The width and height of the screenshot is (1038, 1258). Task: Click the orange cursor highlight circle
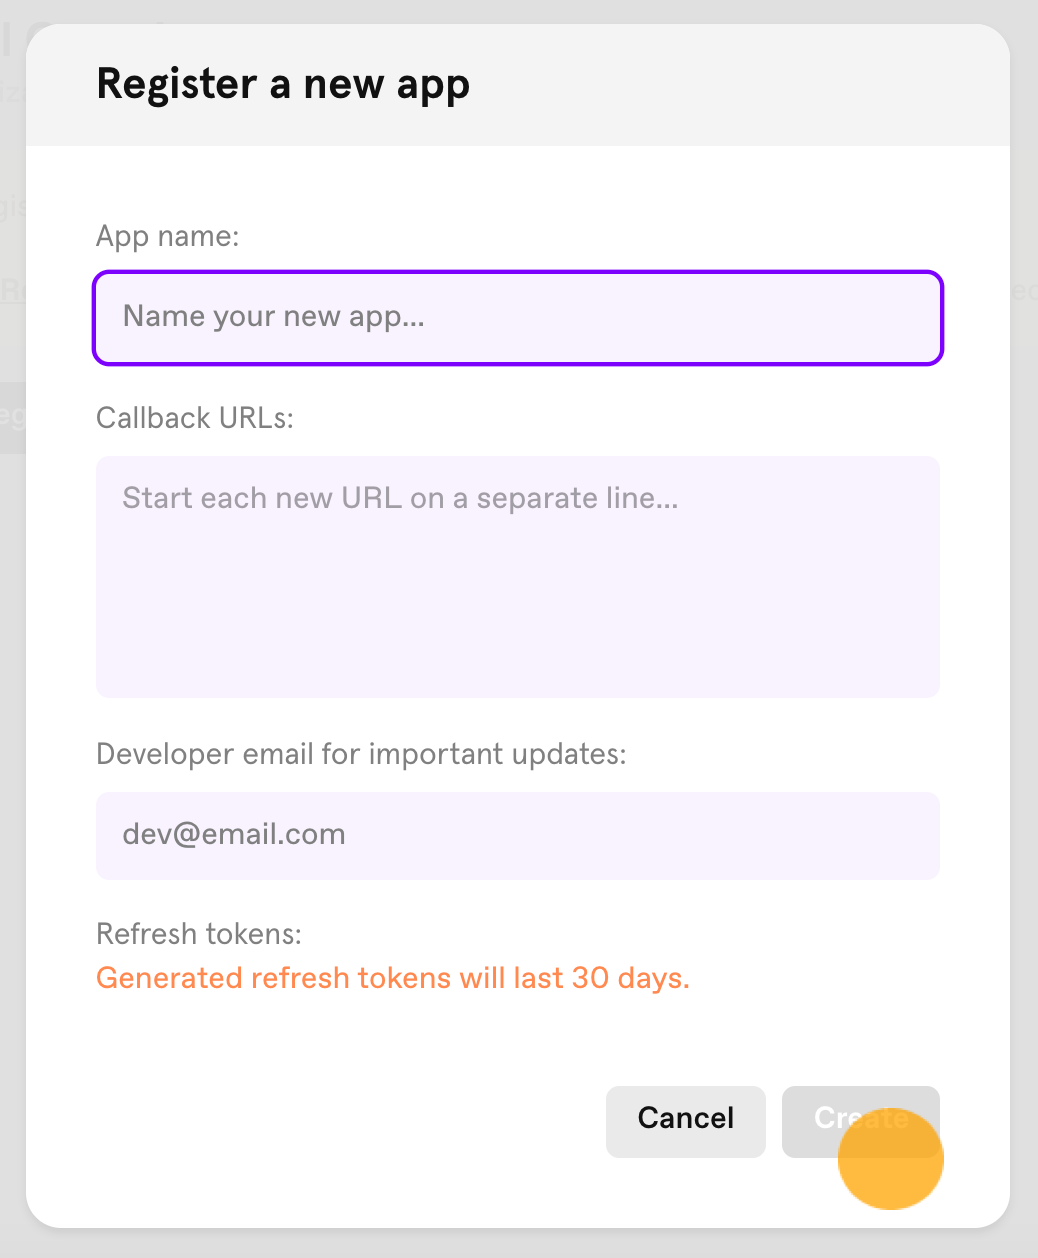pos(891,1157)
